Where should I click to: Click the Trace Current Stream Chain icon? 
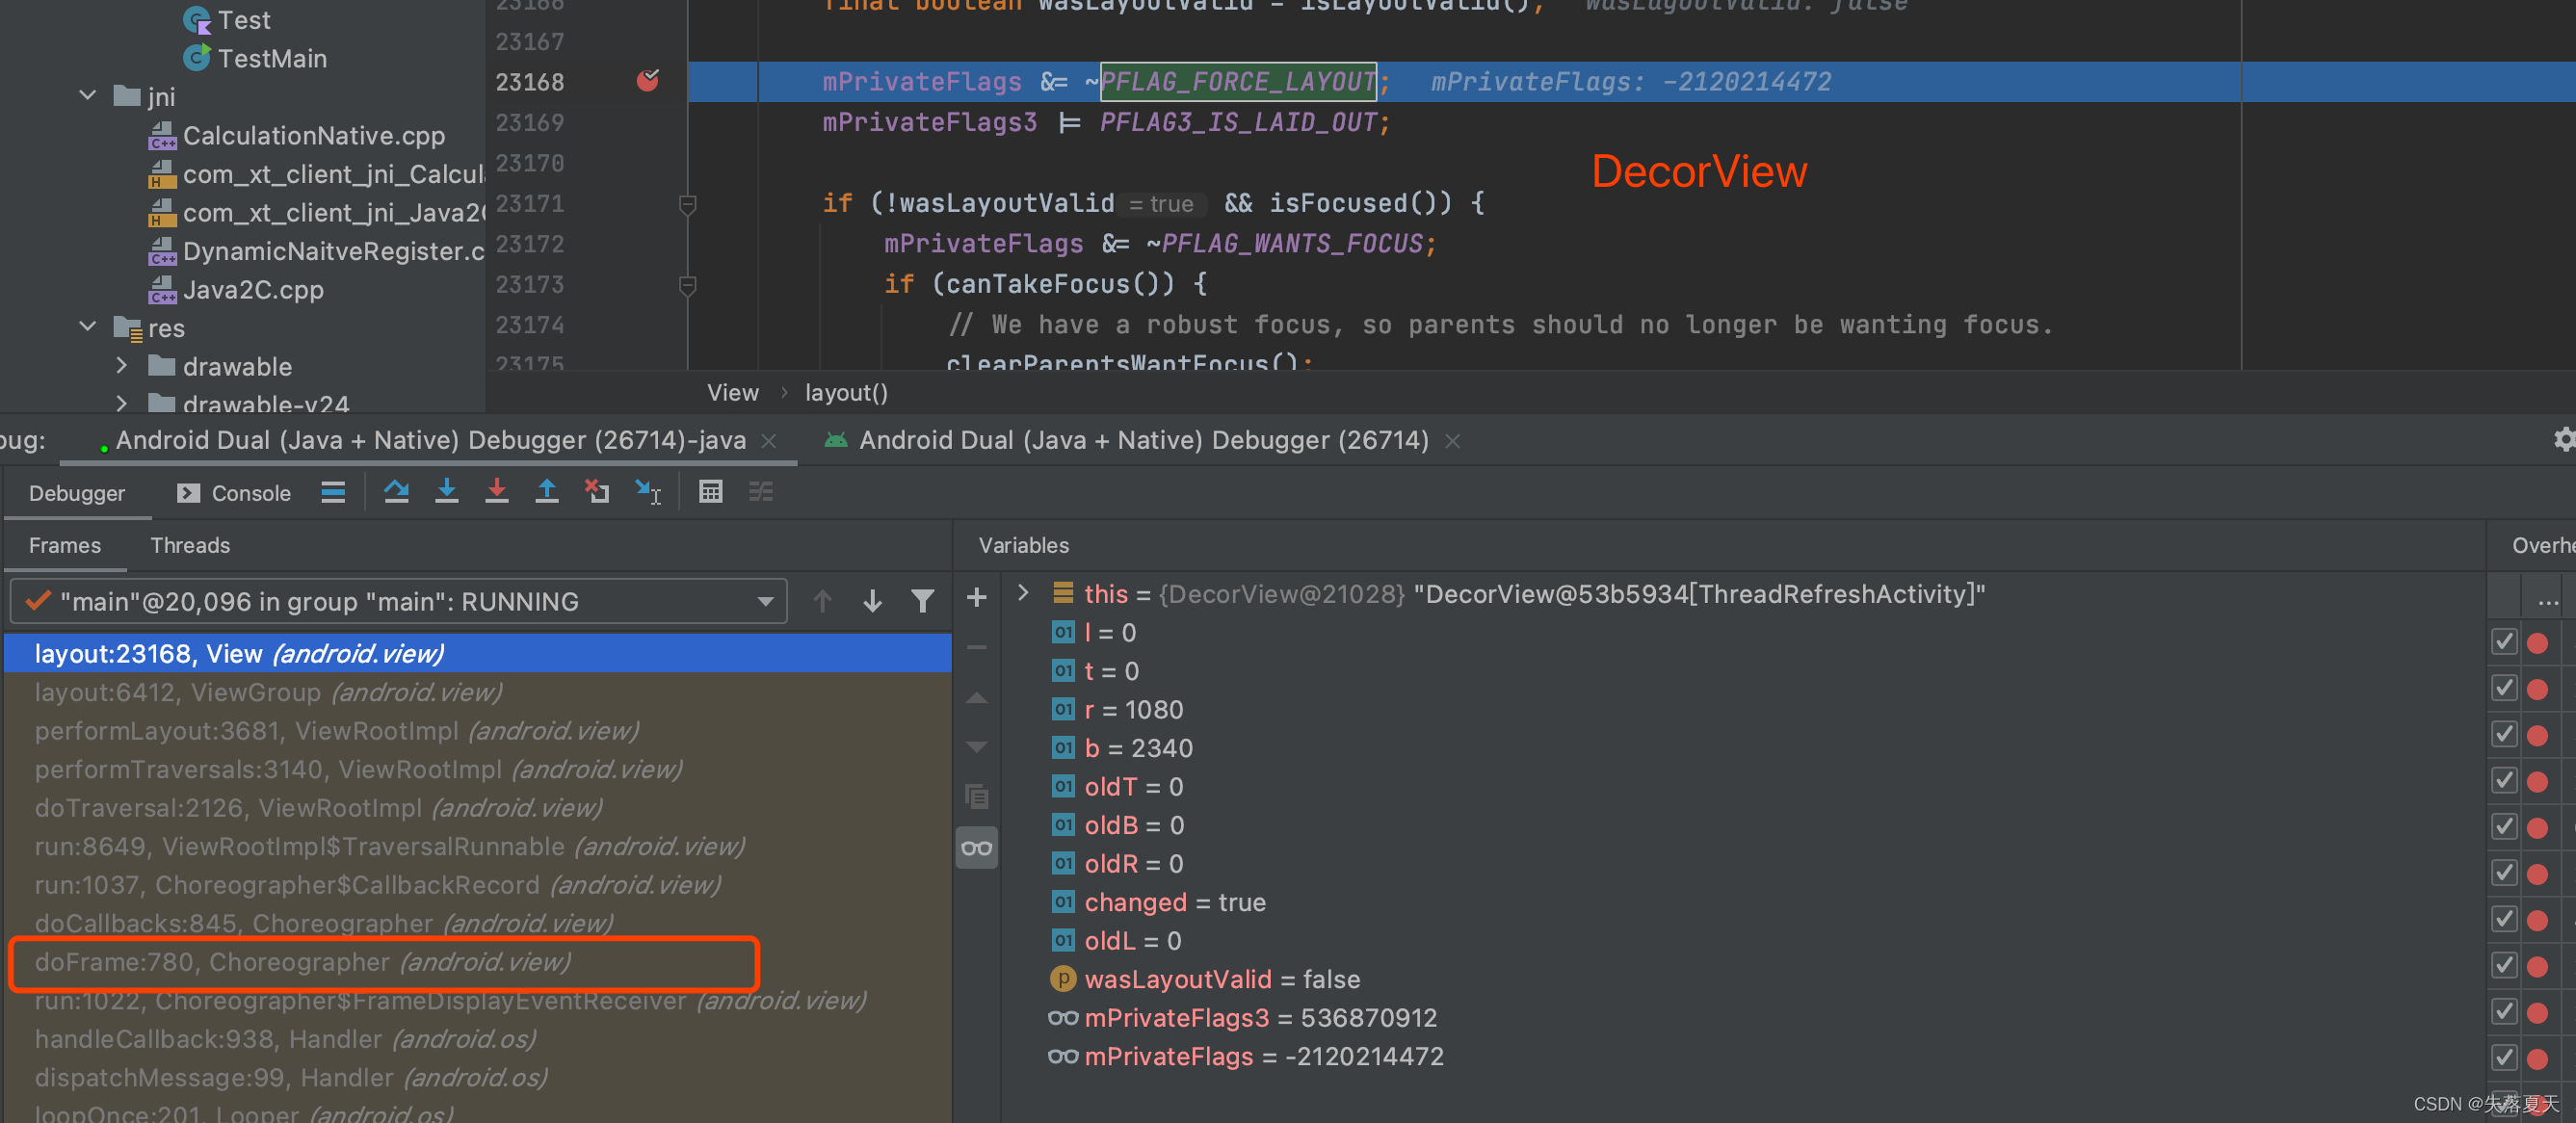pos(761,492)
